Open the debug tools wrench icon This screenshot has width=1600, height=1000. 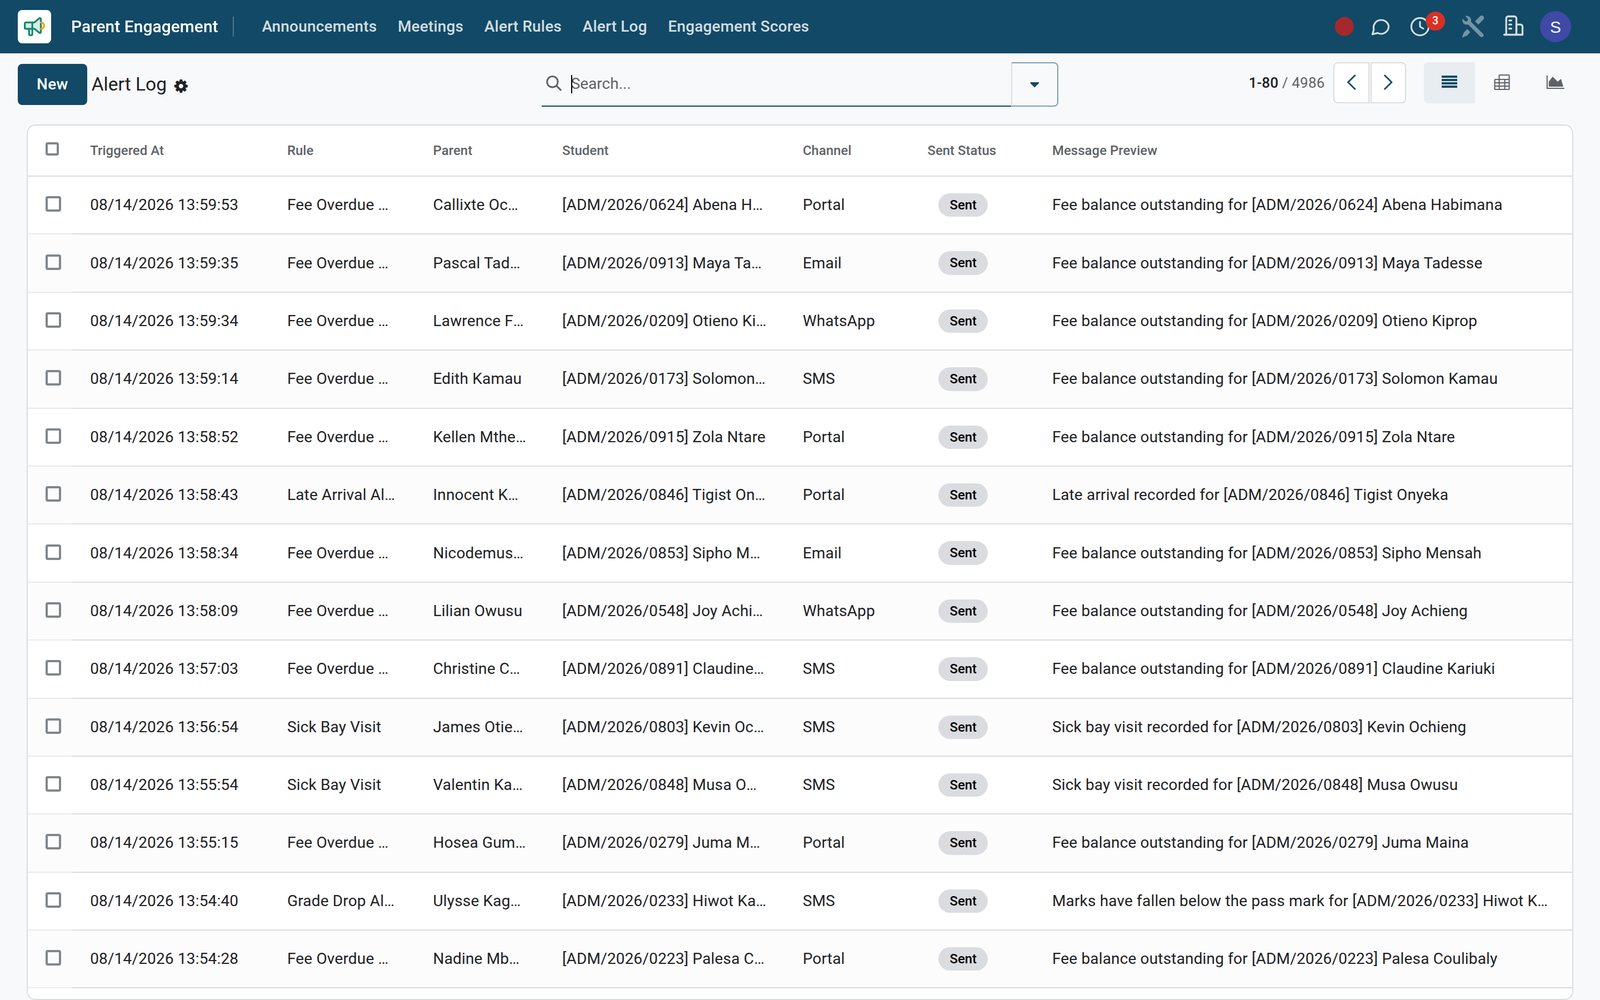1472,27
